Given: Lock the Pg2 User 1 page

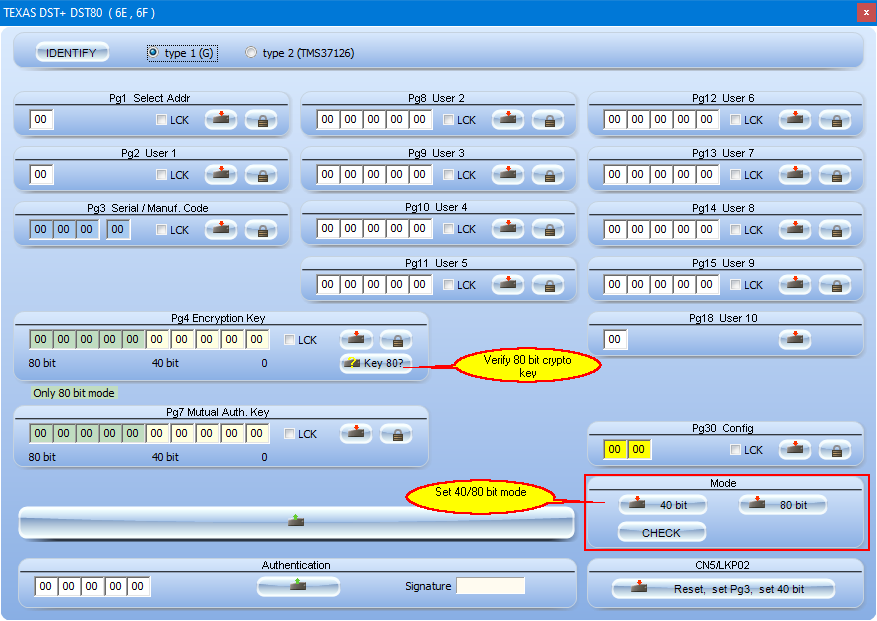Looking at the screenshot, I should pos(262,175).
